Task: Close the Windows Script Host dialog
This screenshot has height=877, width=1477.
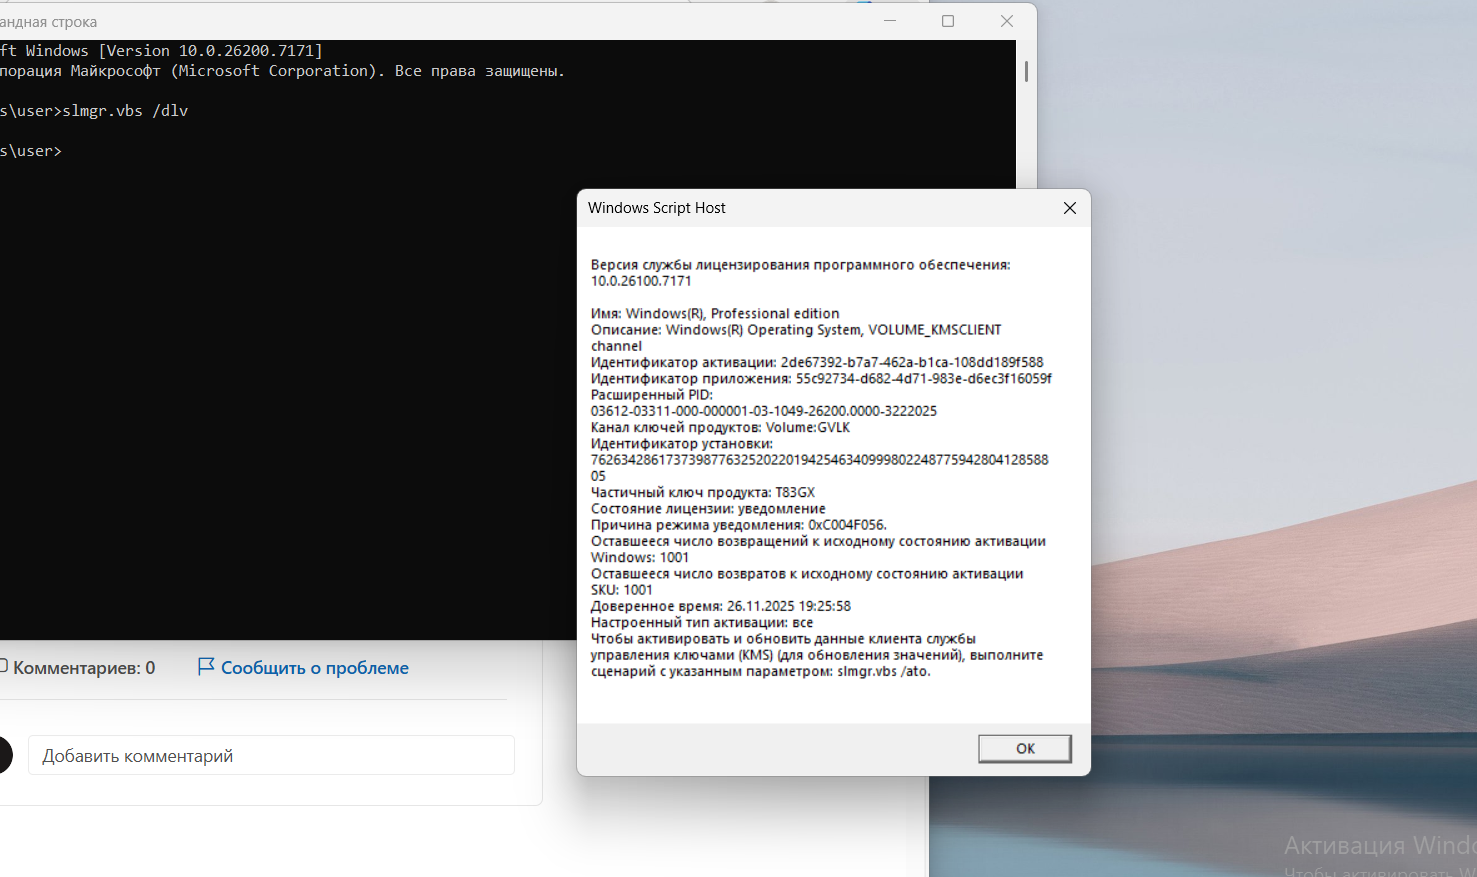Action: pyautogui.click(x=1070, y=208)
